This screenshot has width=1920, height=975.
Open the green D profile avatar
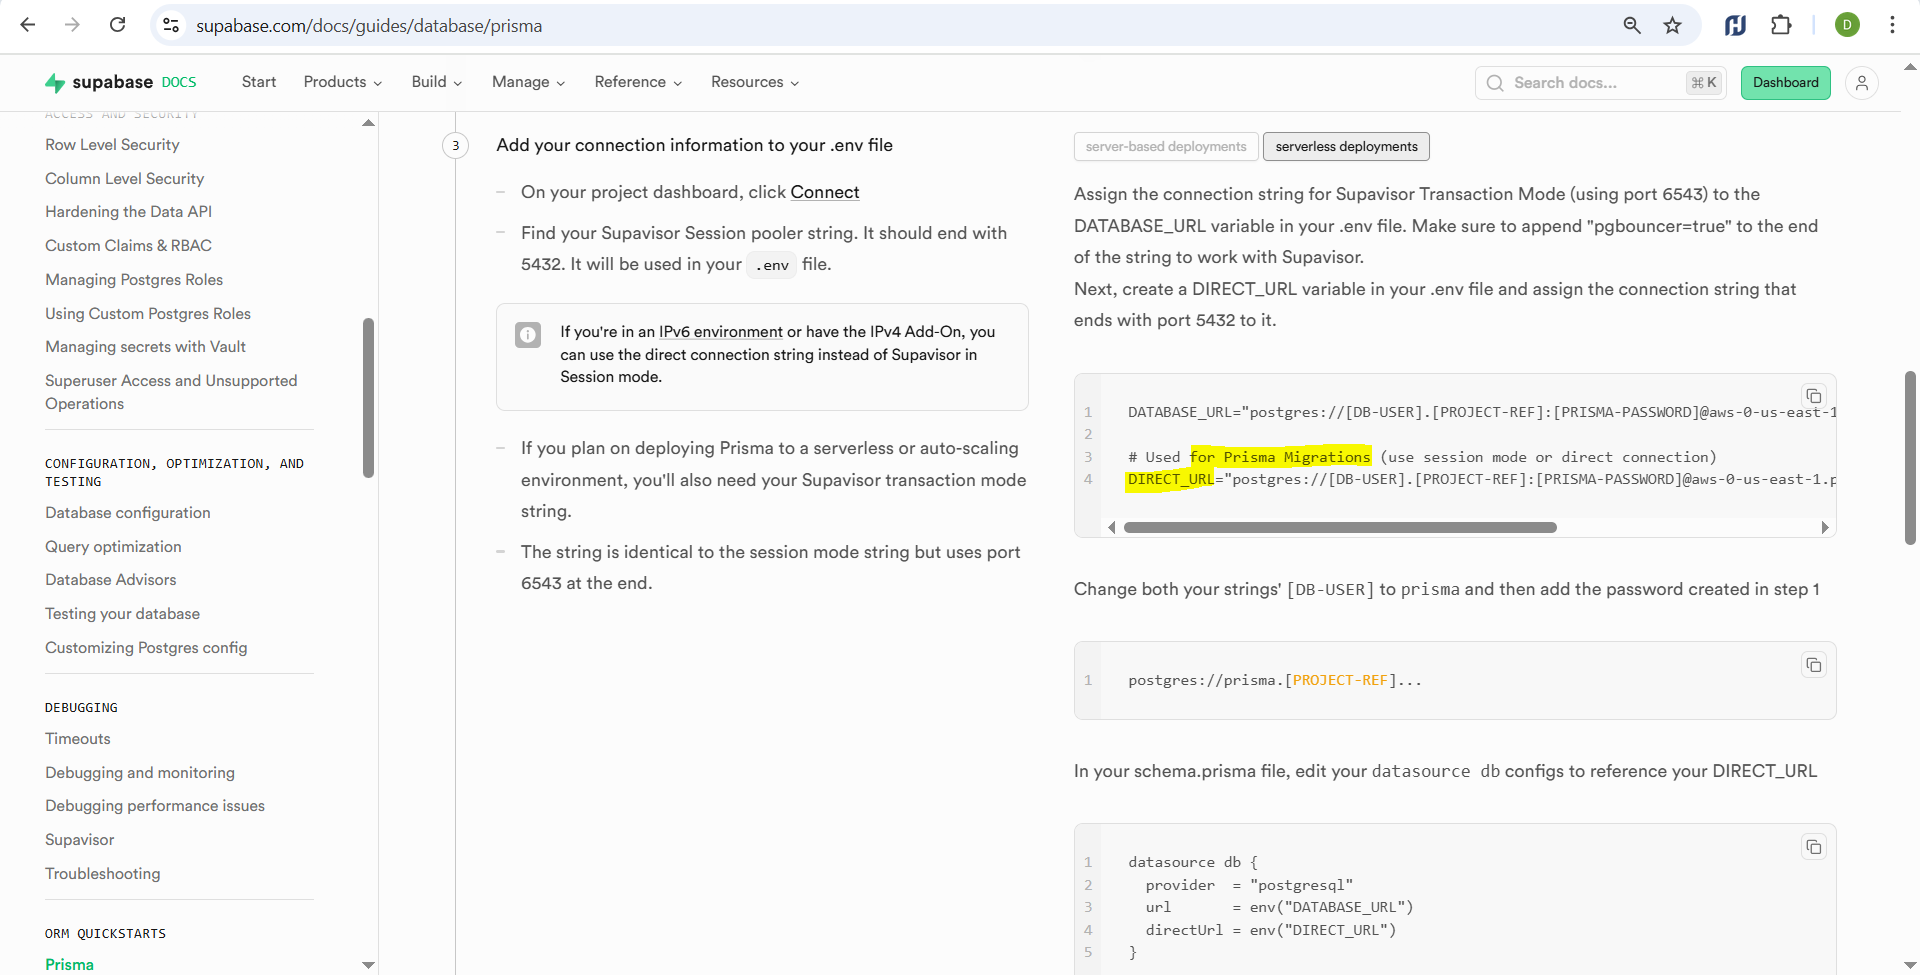point(1847,25)
